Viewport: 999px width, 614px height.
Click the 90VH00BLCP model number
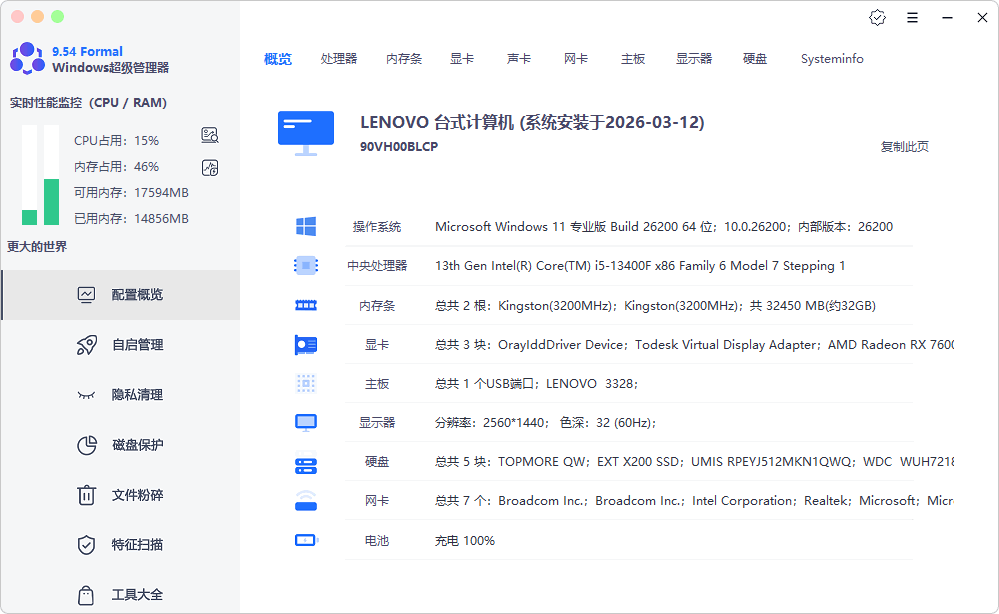(399, 146)
